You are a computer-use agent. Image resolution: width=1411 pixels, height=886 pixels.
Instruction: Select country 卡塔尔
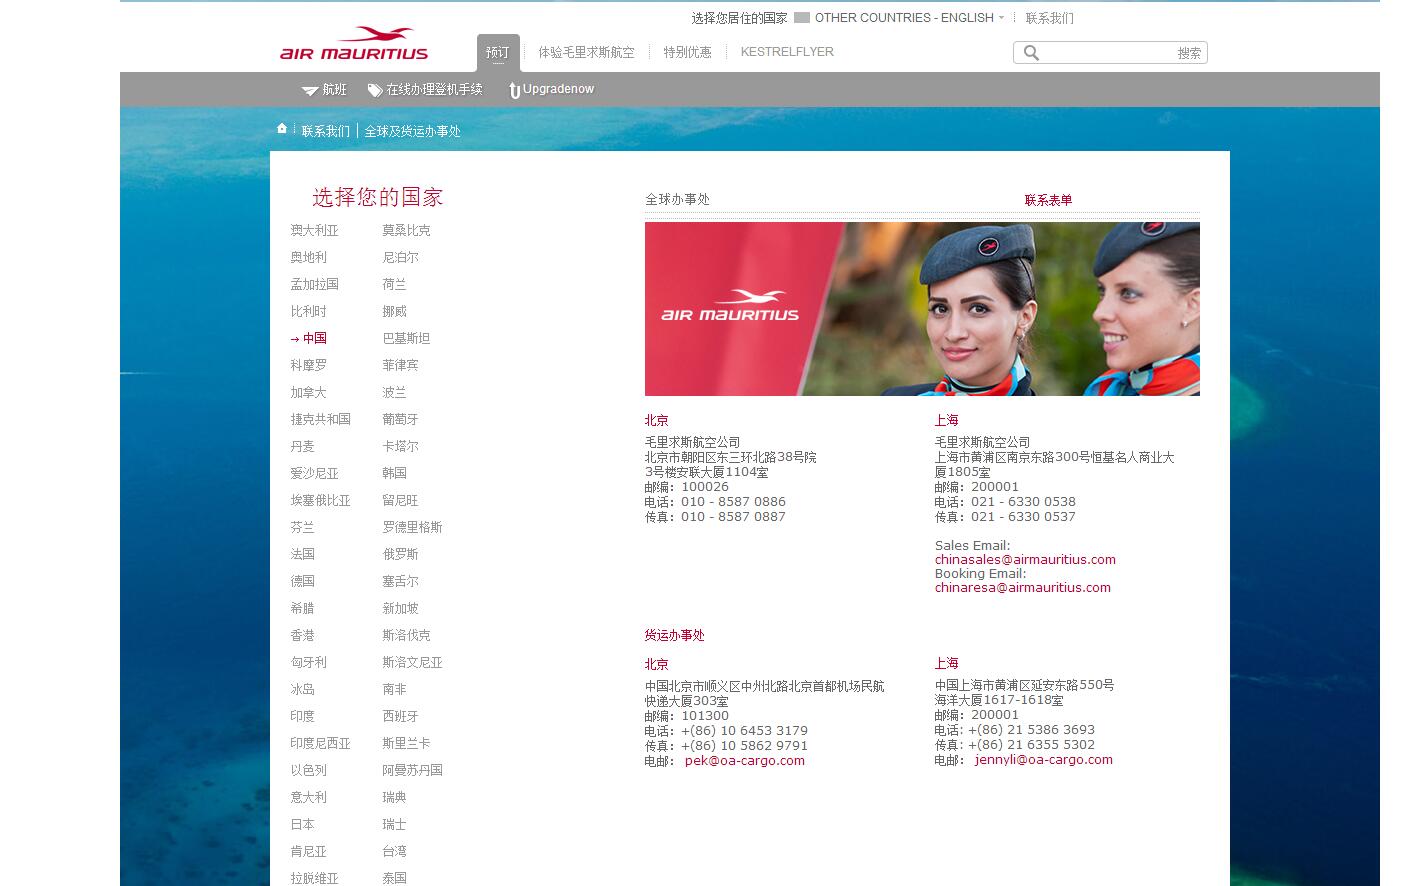(401, 446)
